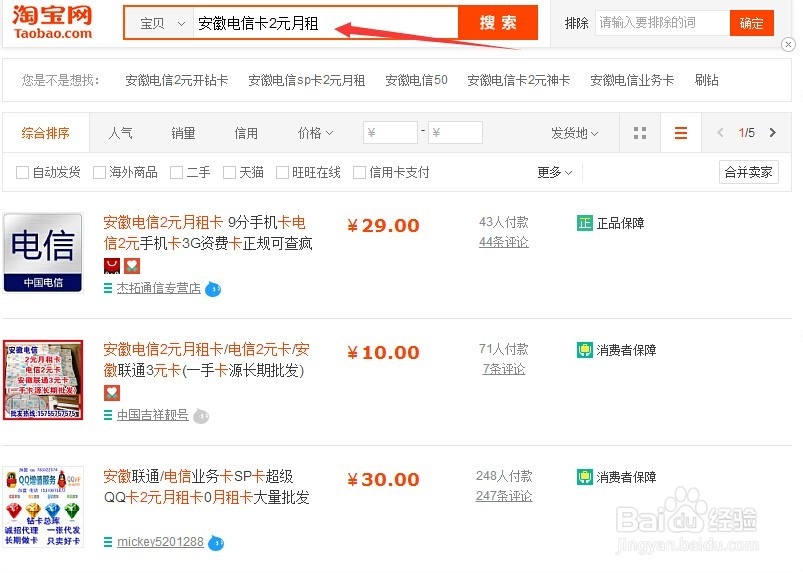Open the 电信 中国电信 product thumbnail
Screen dimensions: 803x573
coord(43,252)
